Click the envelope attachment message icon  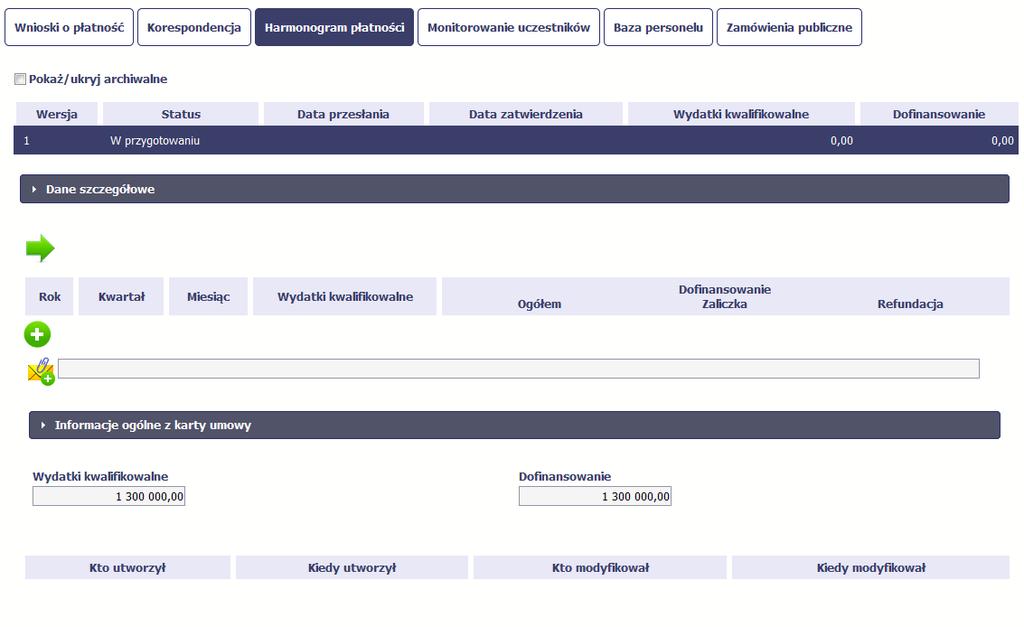[x=41, y=371]
